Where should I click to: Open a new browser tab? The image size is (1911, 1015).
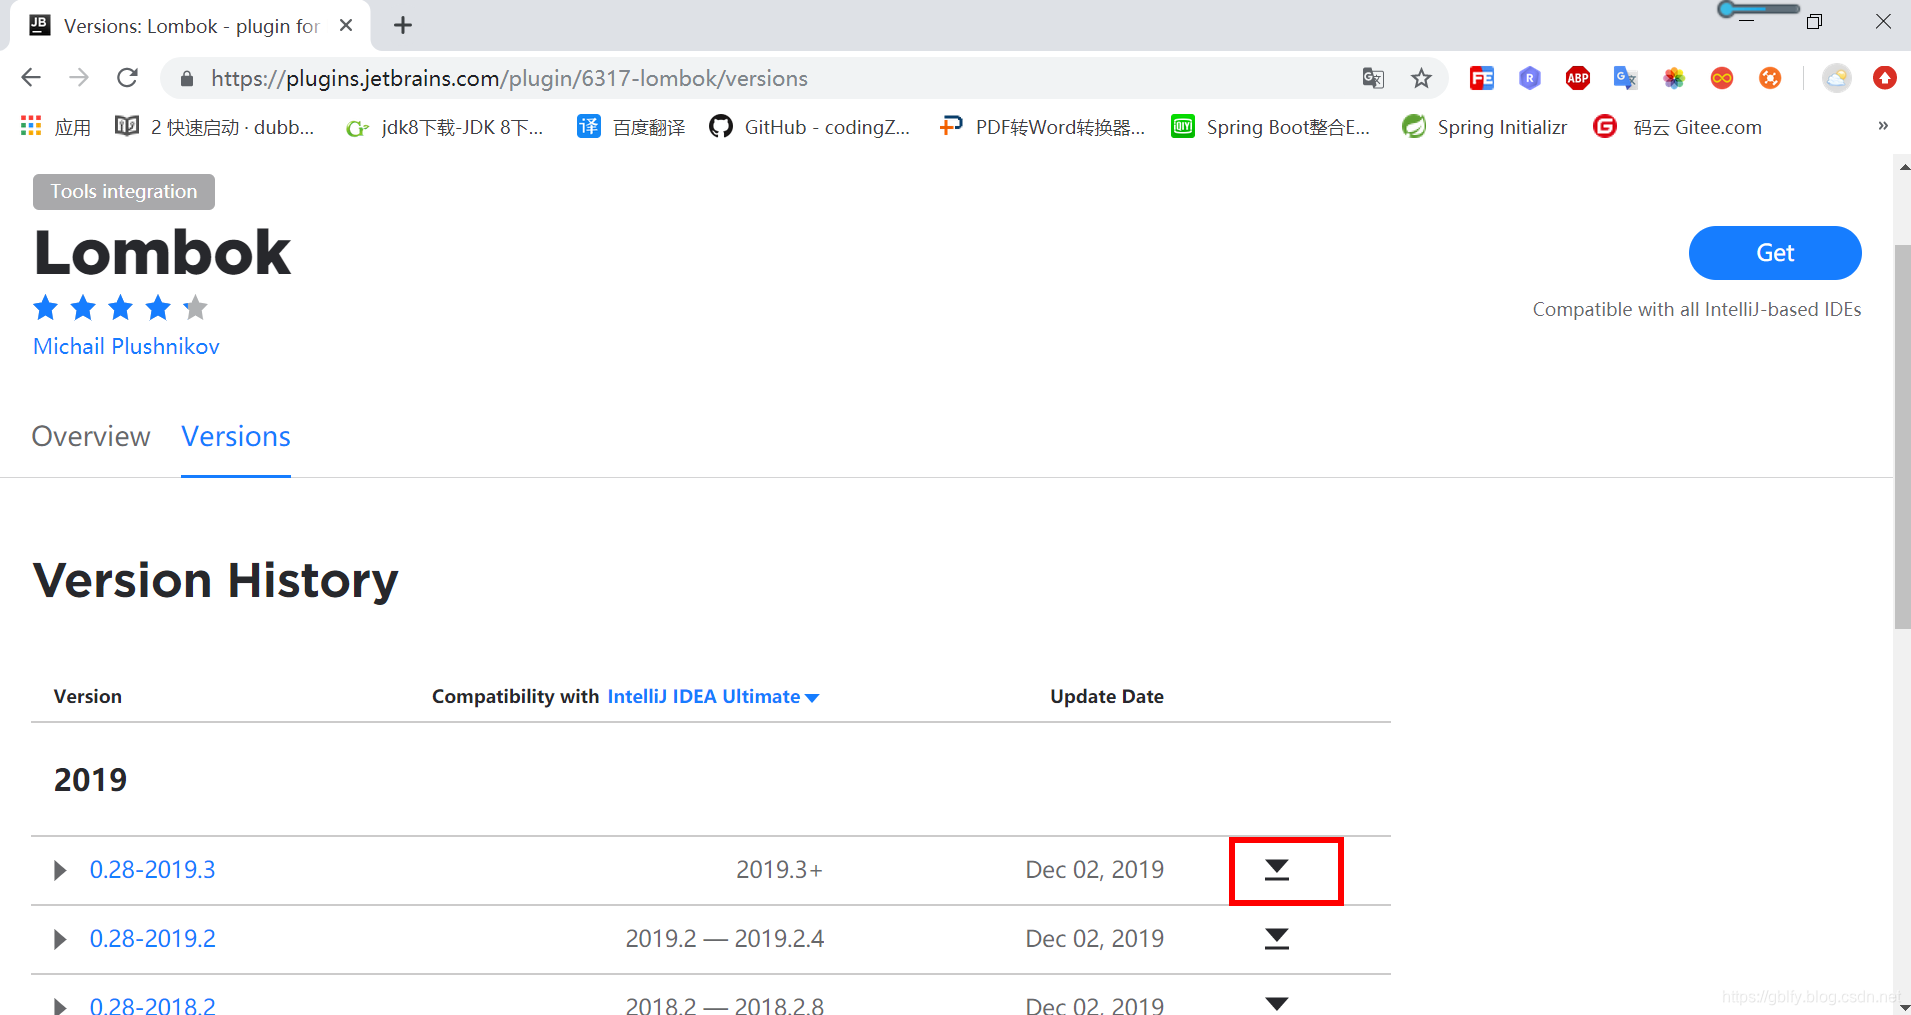coord(403,25)
